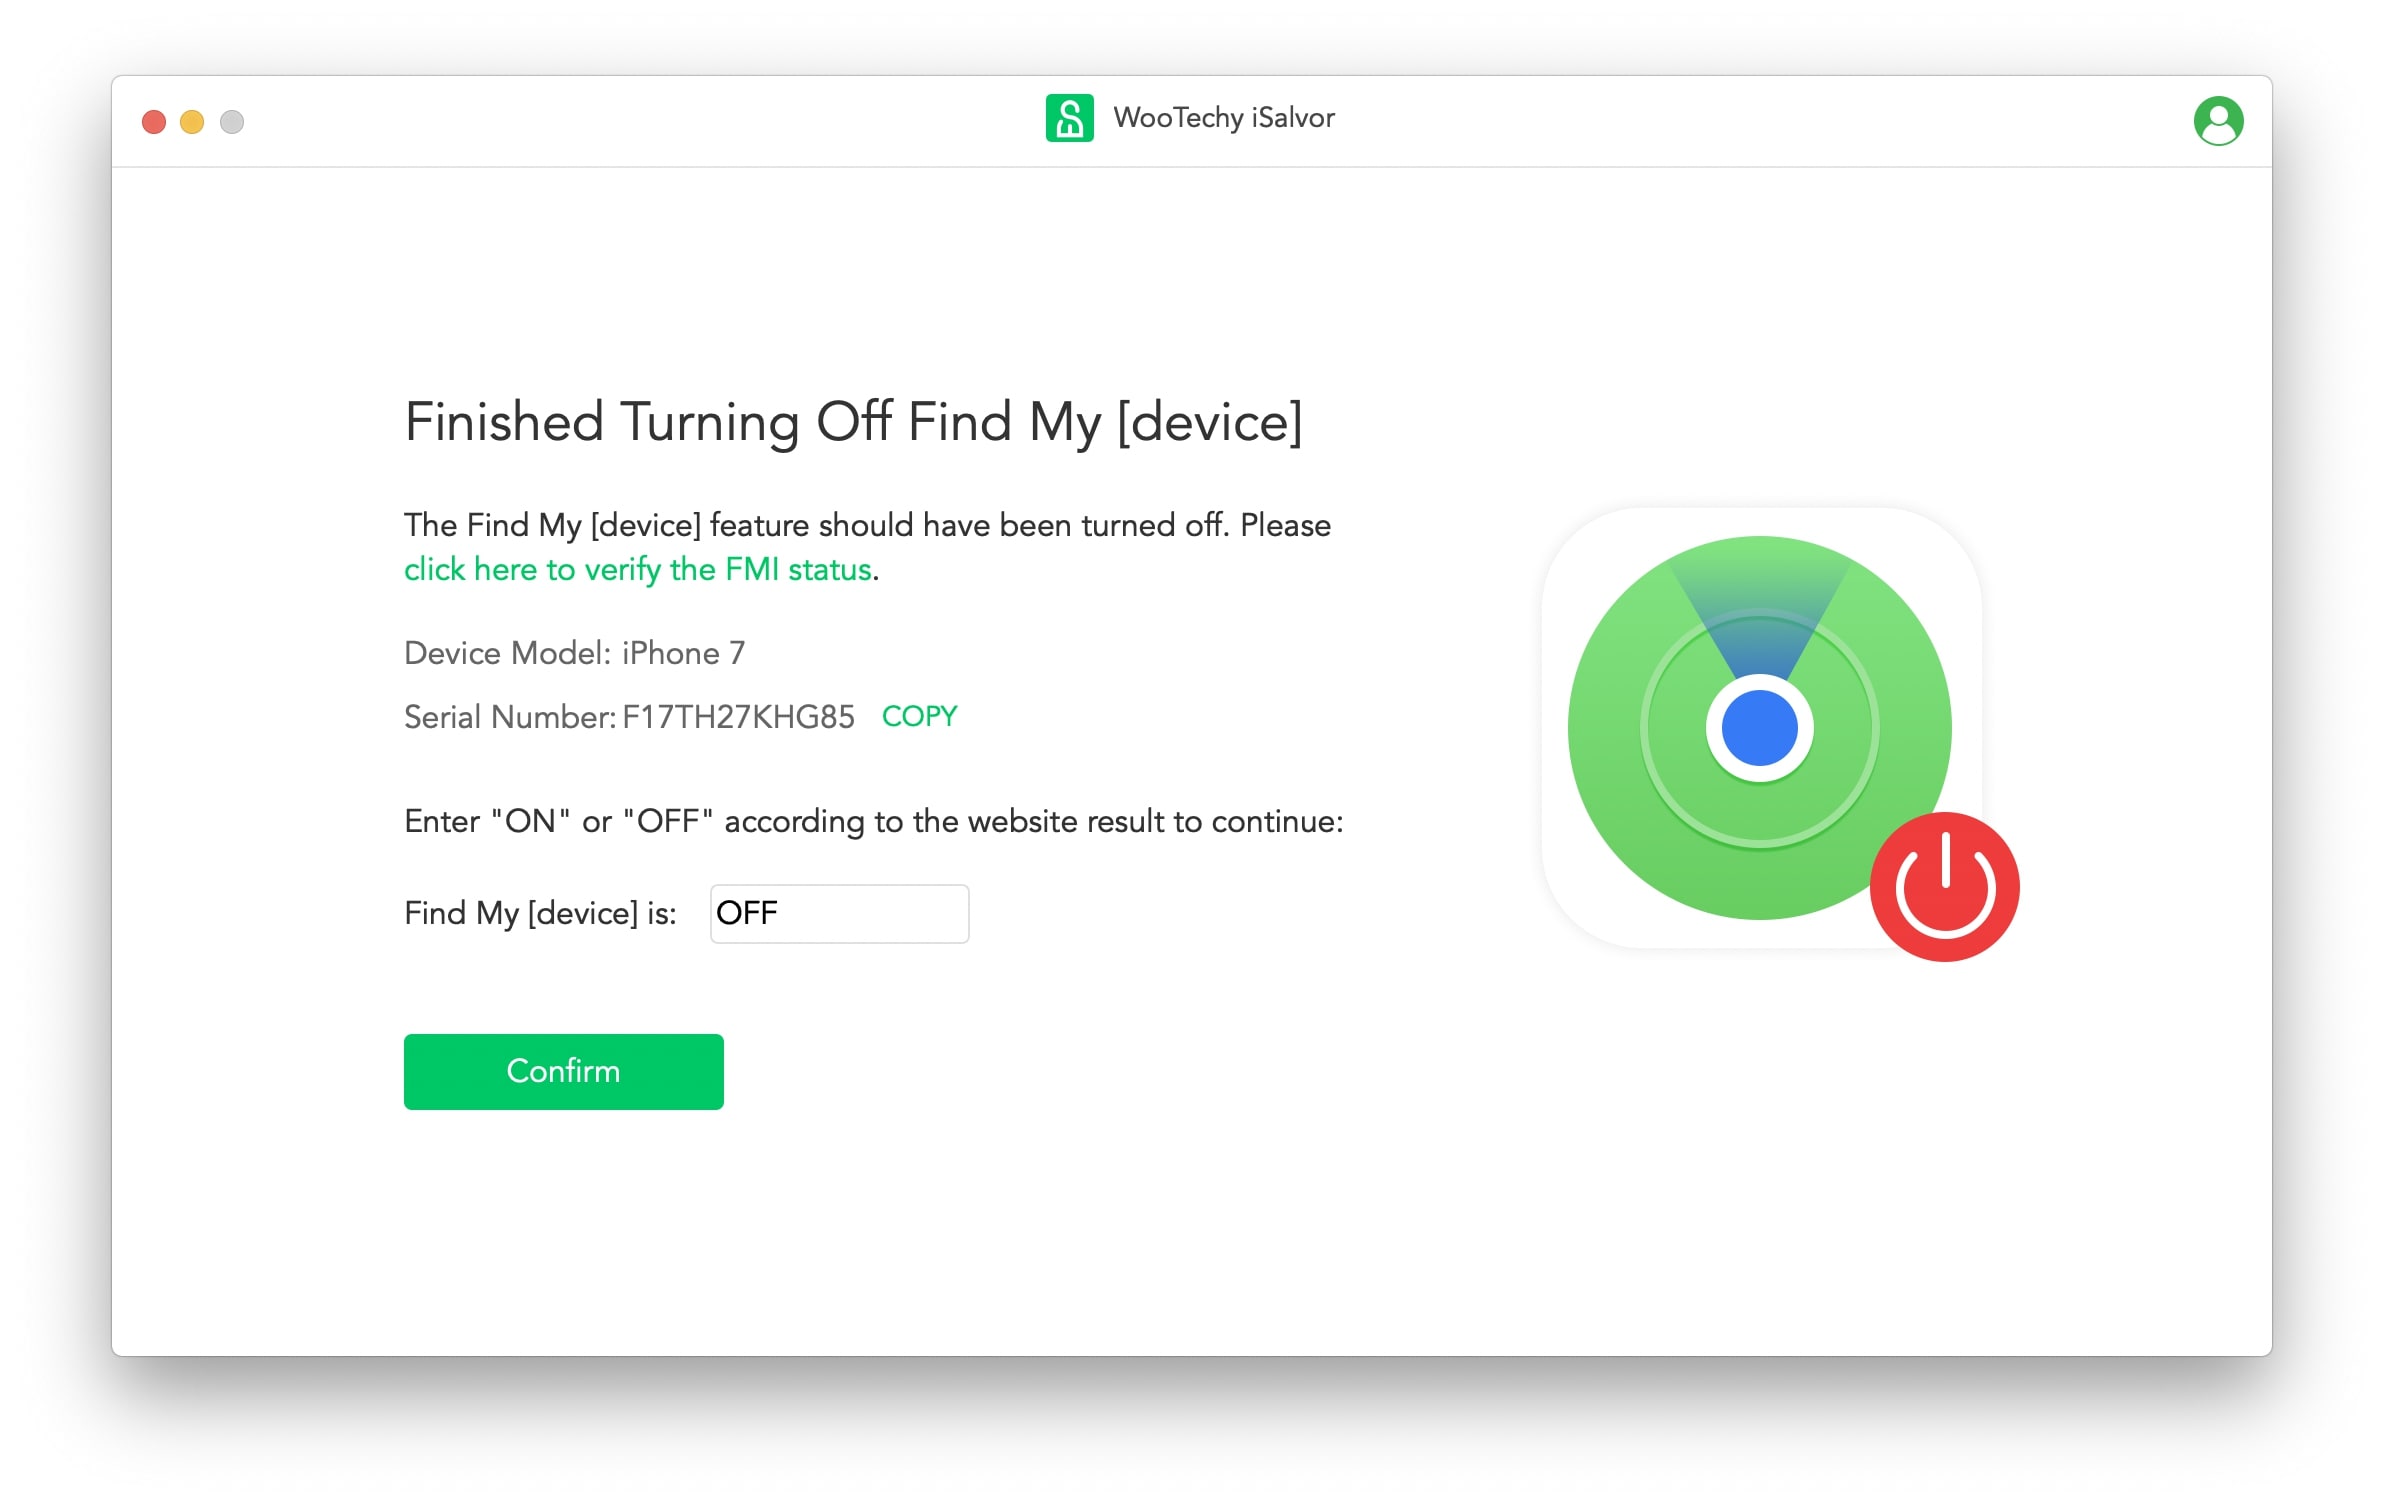Click the yellow minimize traffic light
Viewport: 2384px width, 1504px height.
pos(192,121)
